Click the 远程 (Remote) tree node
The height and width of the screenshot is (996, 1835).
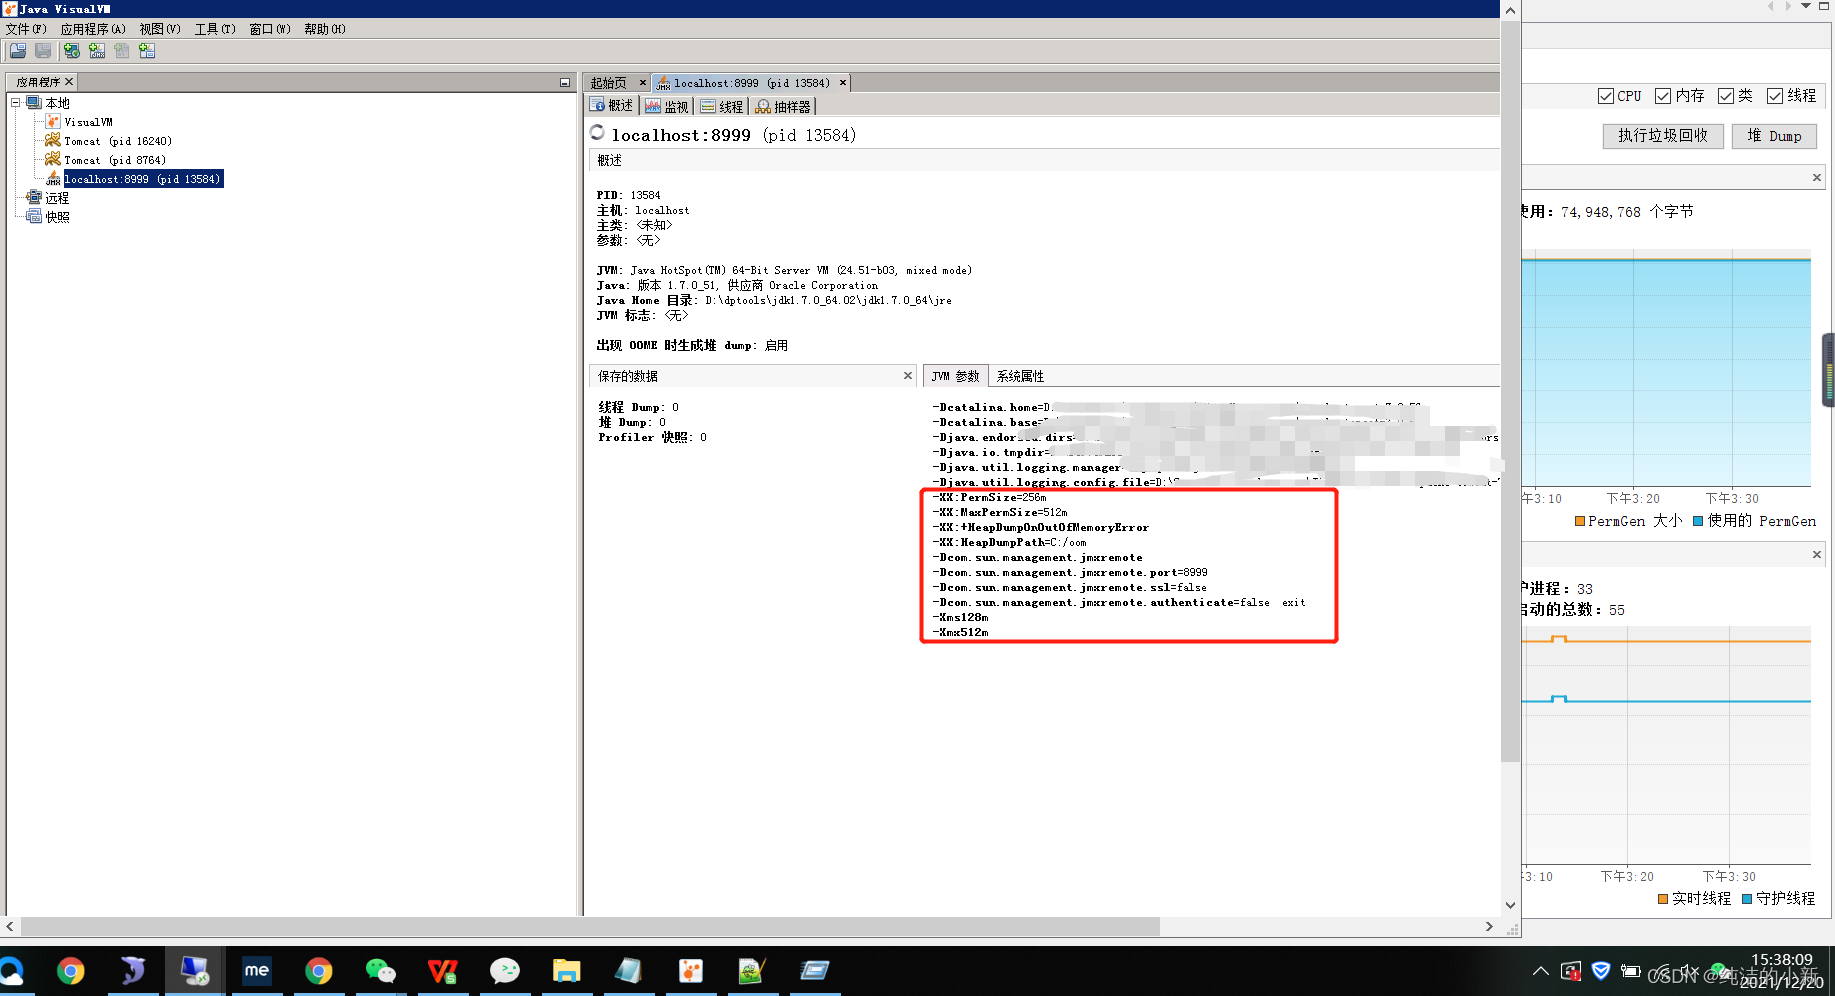click(56, 198)
